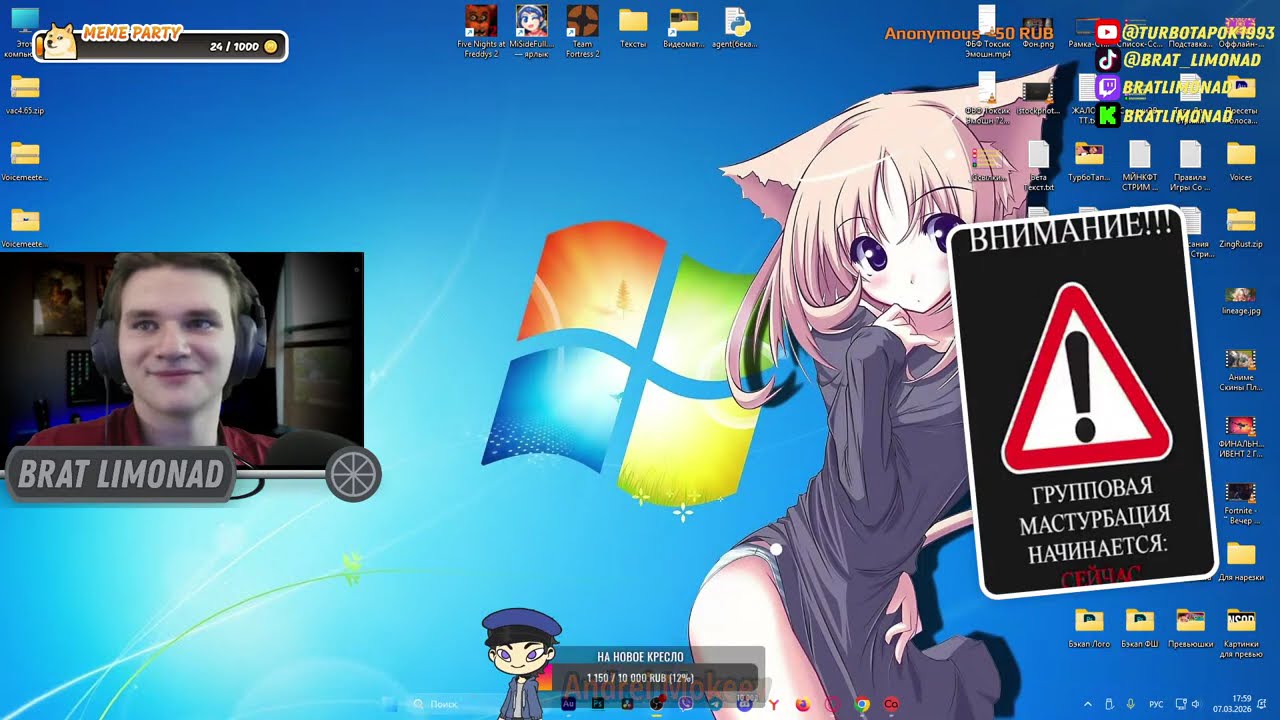The image size is (1280, 720).
Task: Click the microphone tray icon
Action: point(1130,704)
